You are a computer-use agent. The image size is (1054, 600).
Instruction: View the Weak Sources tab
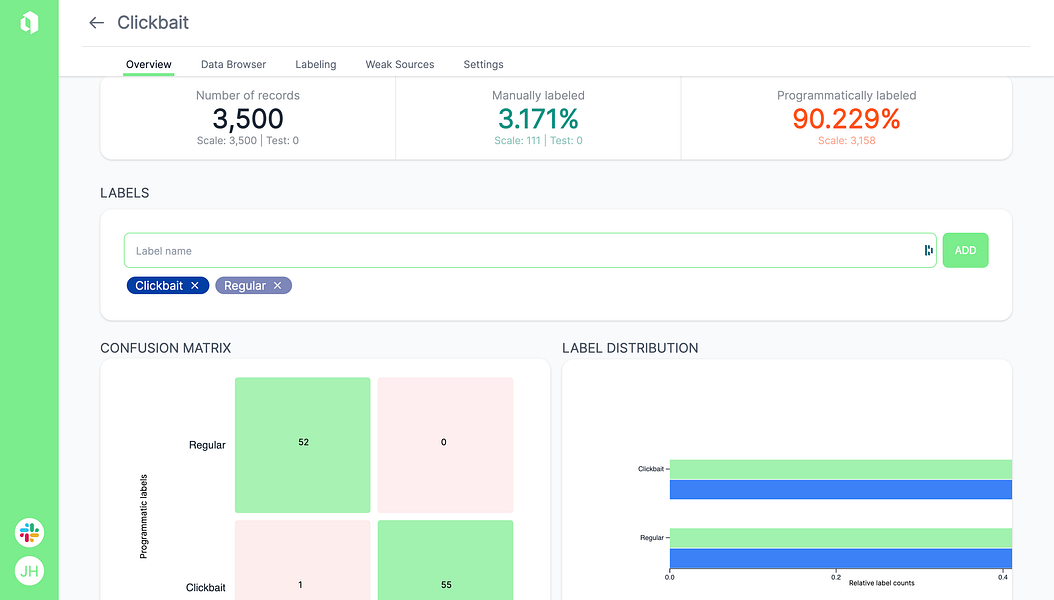[x=399, y=64]
